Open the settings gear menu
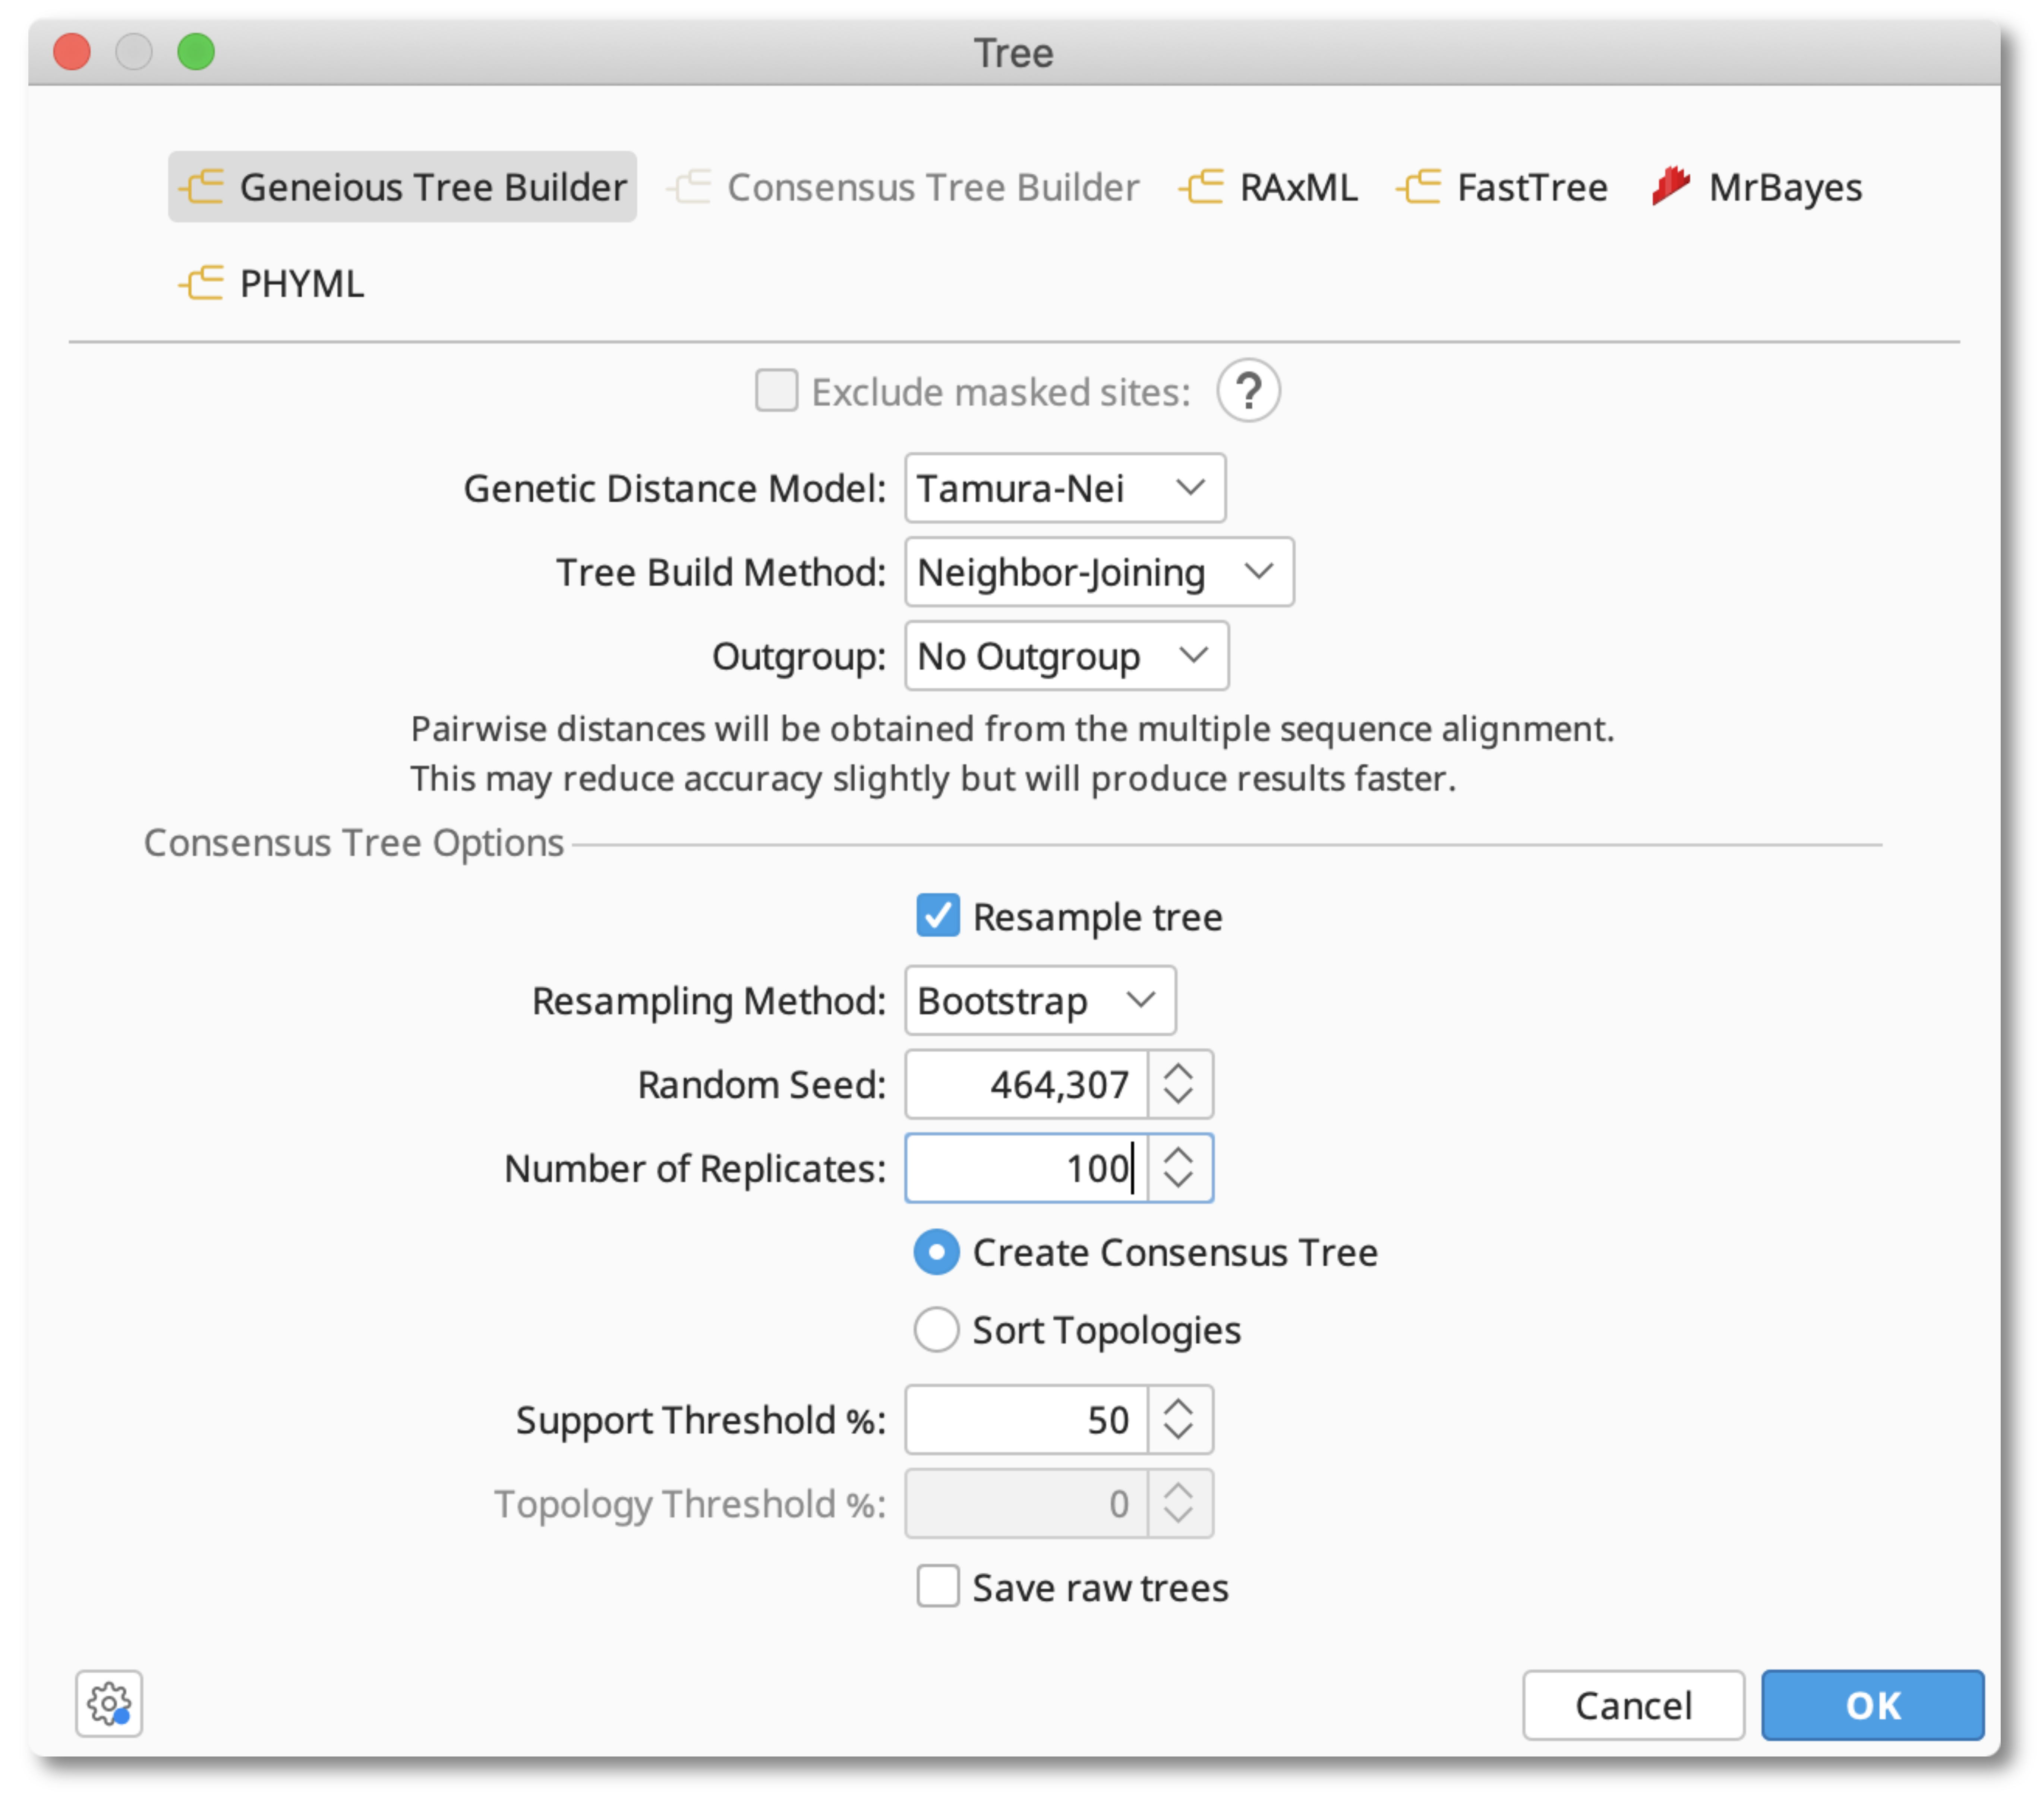 (109, 1704)
